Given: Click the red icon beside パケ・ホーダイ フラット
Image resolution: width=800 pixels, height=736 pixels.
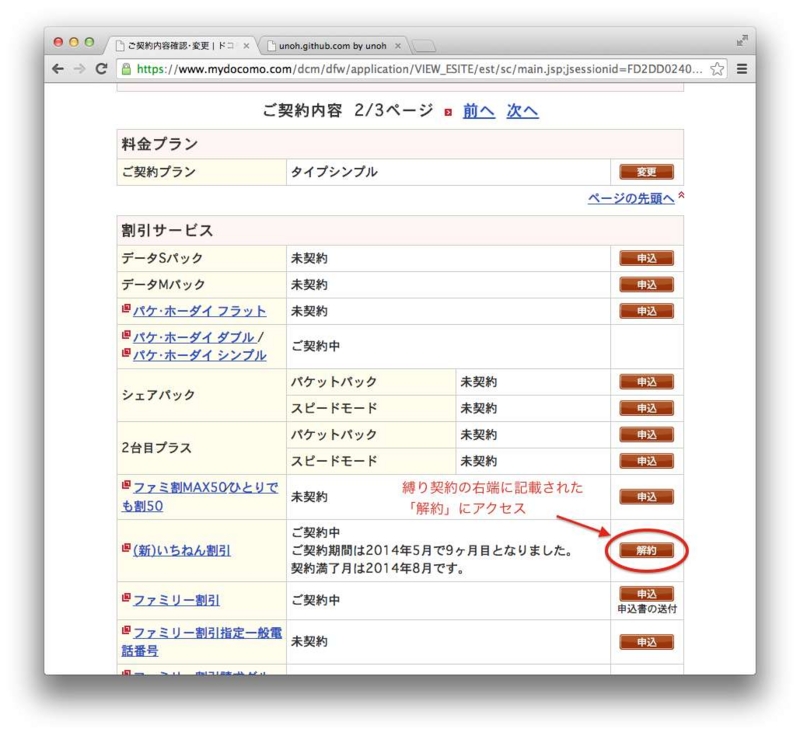Looking at the screenshot, I should click(126, 309).
